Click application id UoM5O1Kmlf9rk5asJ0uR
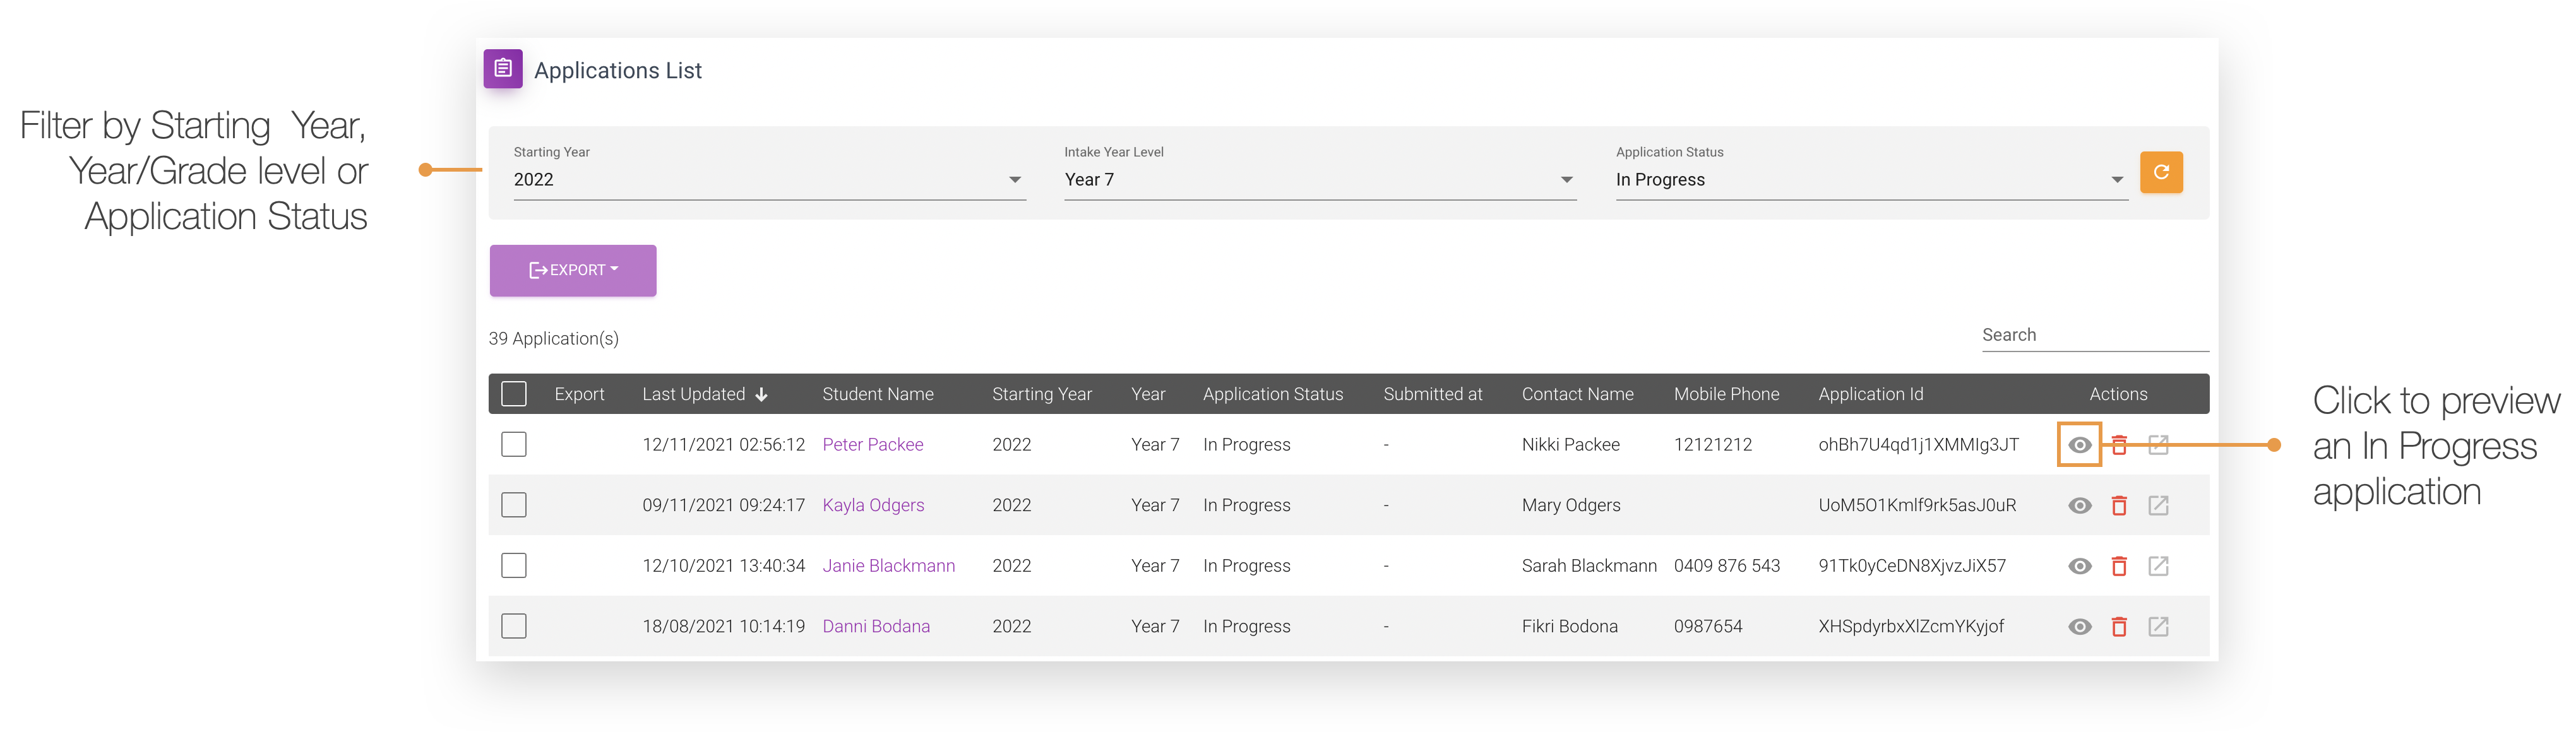The width and height of the screenshot is (2576, 732). (1917, 505)
